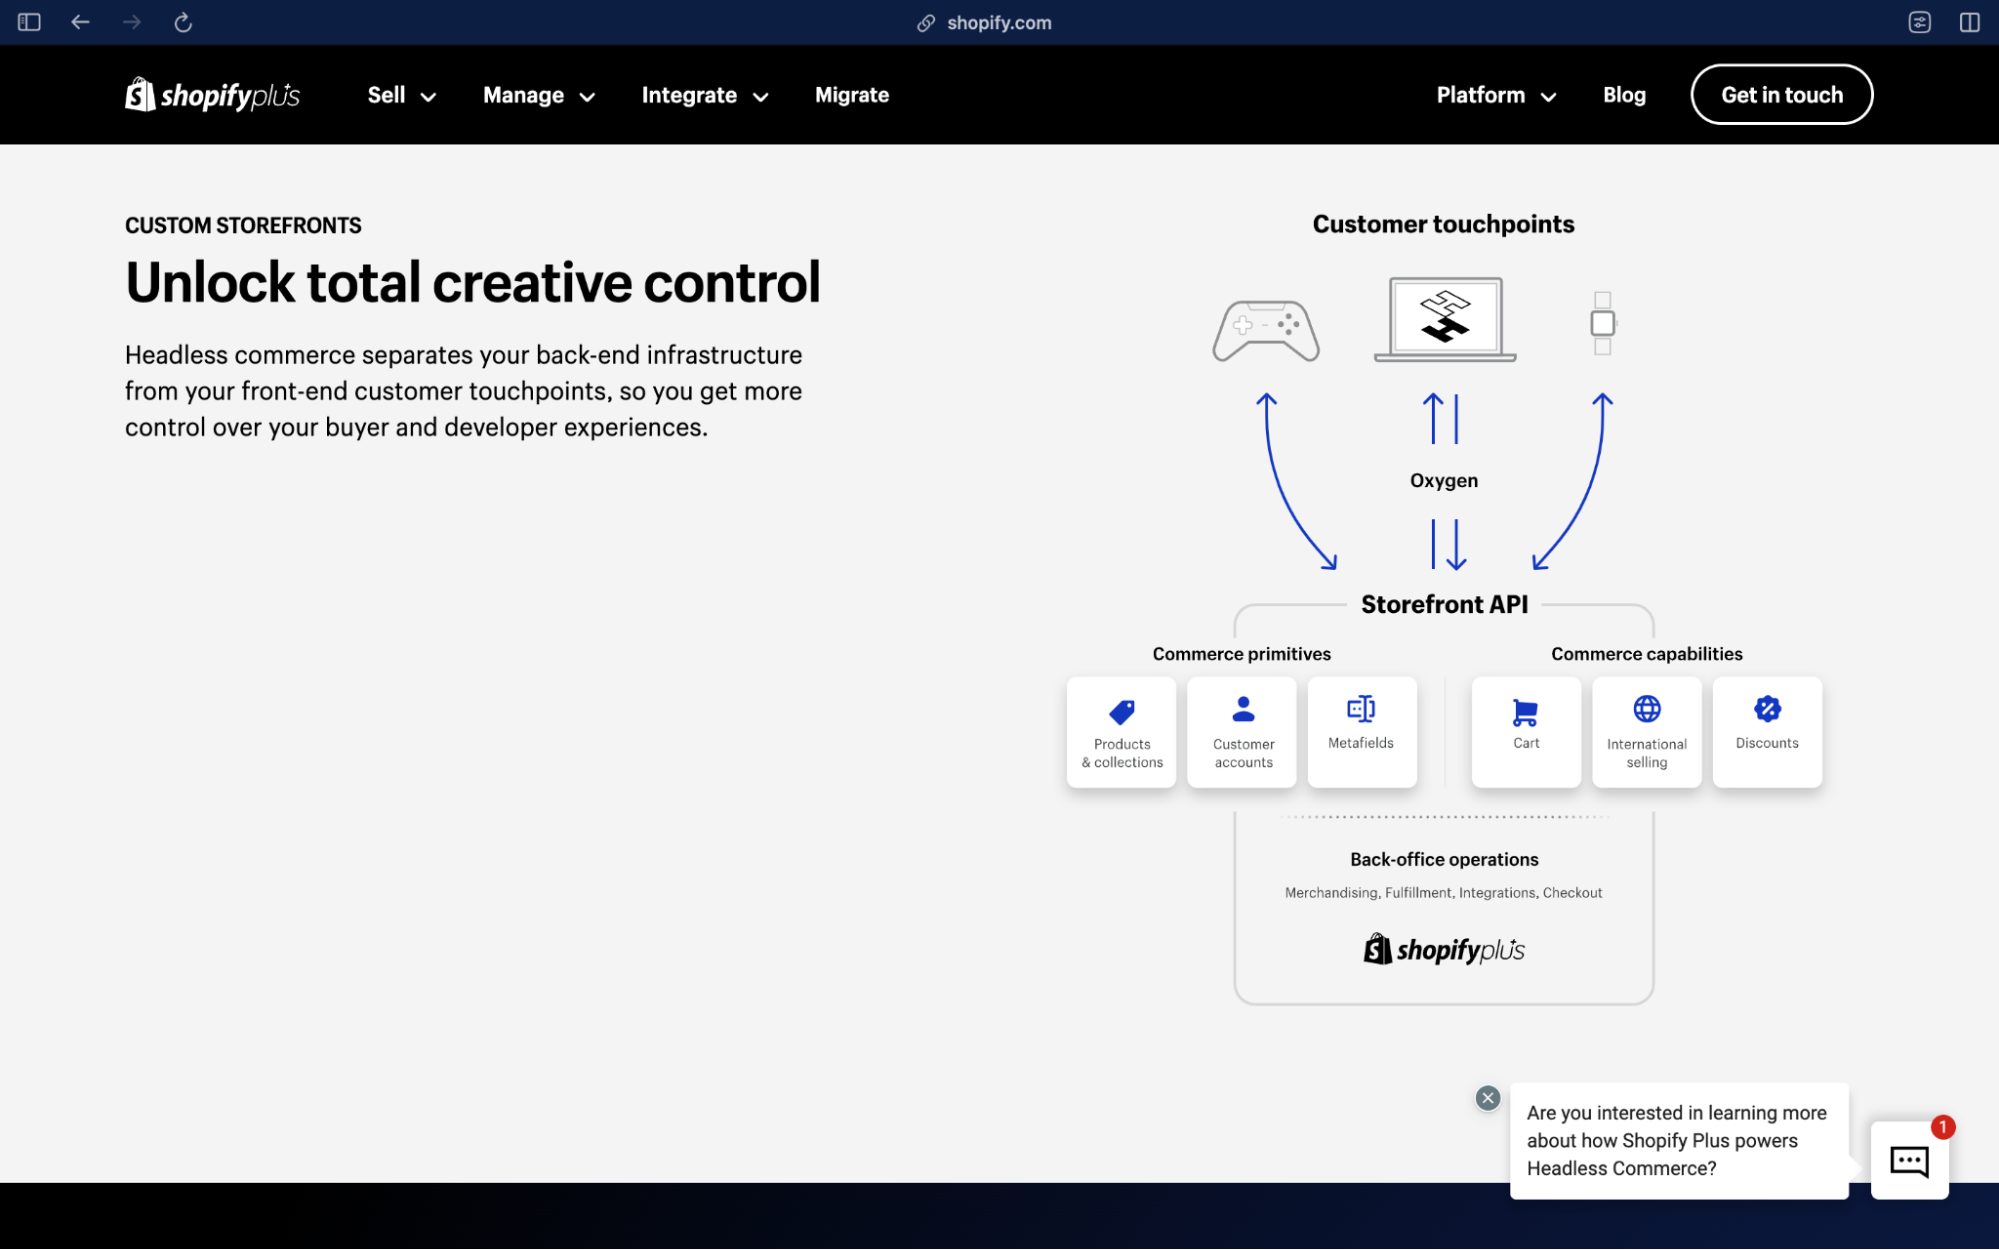Click the International selling globe icon
The image size is (1999, 1250).
tap(1647, 709)
